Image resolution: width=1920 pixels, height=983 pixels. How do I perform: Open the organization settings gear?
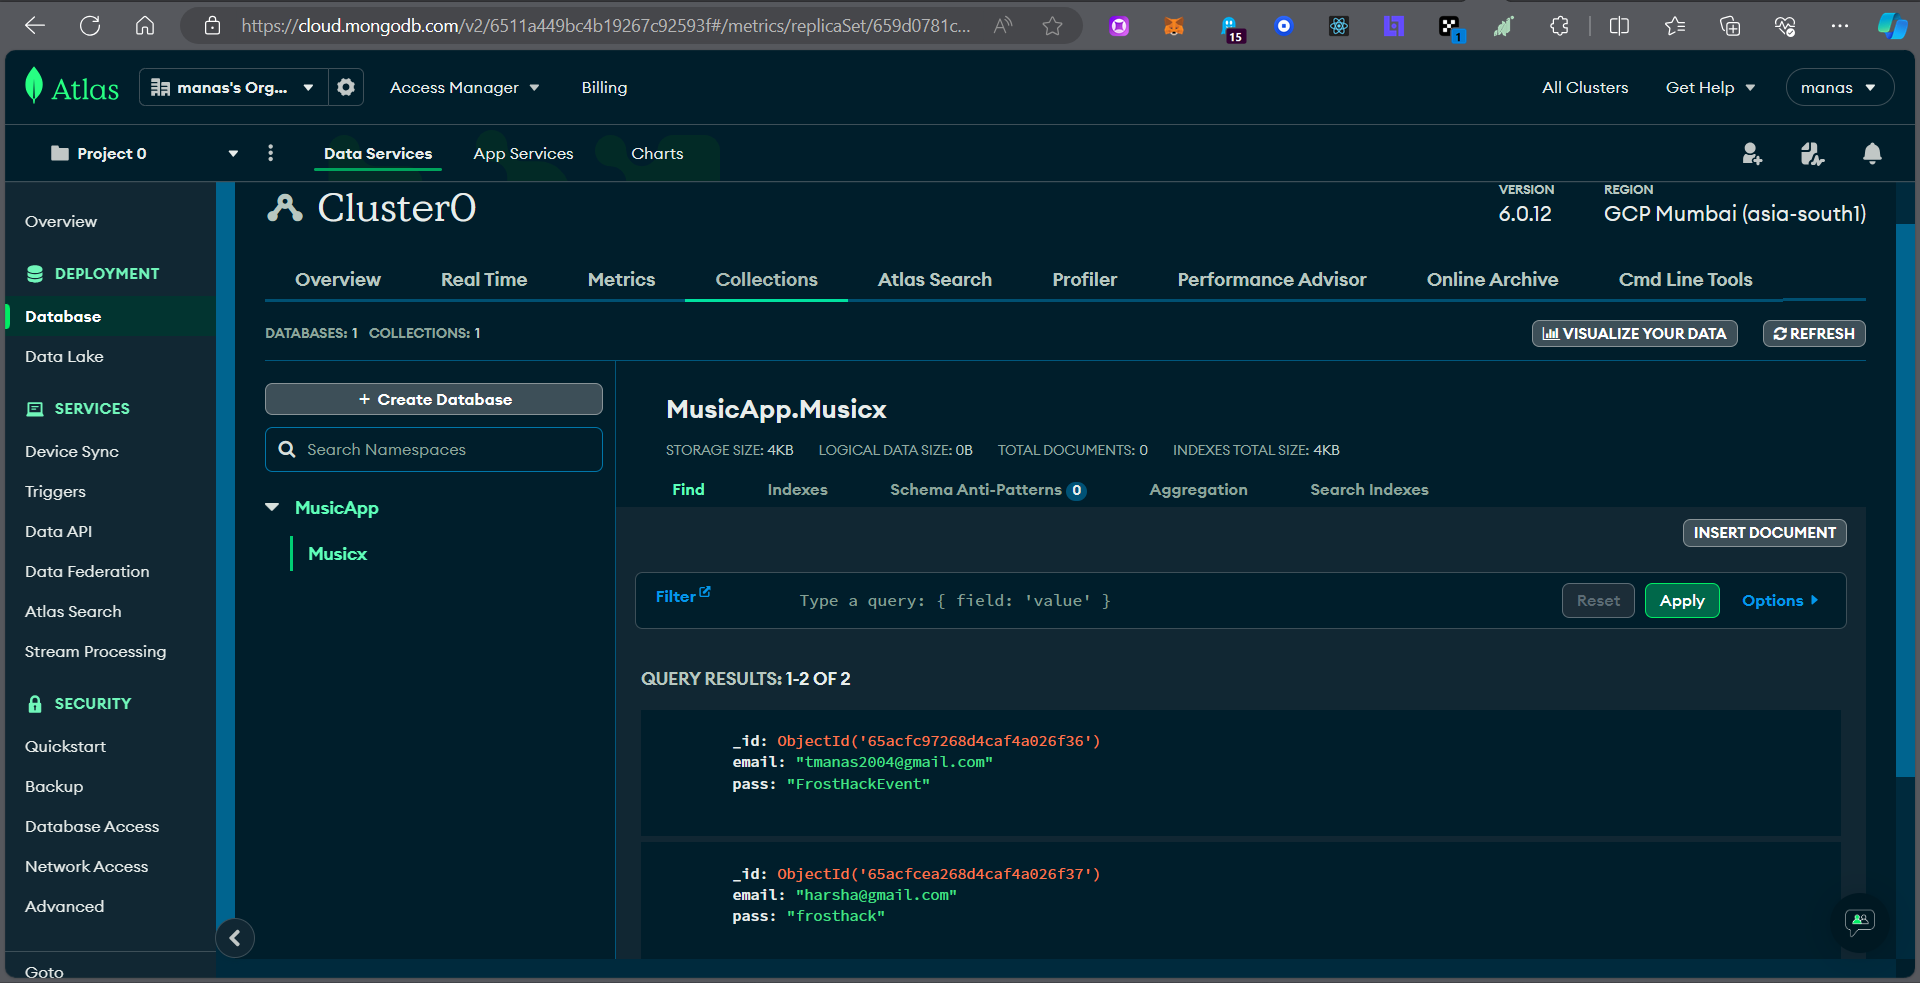pos(345,87)
